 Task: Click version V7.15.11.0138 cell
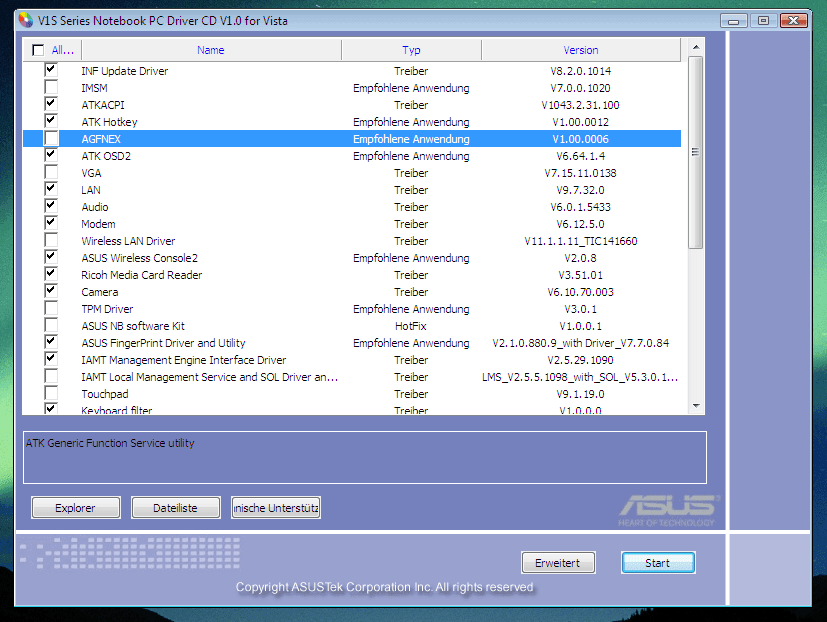581,173
